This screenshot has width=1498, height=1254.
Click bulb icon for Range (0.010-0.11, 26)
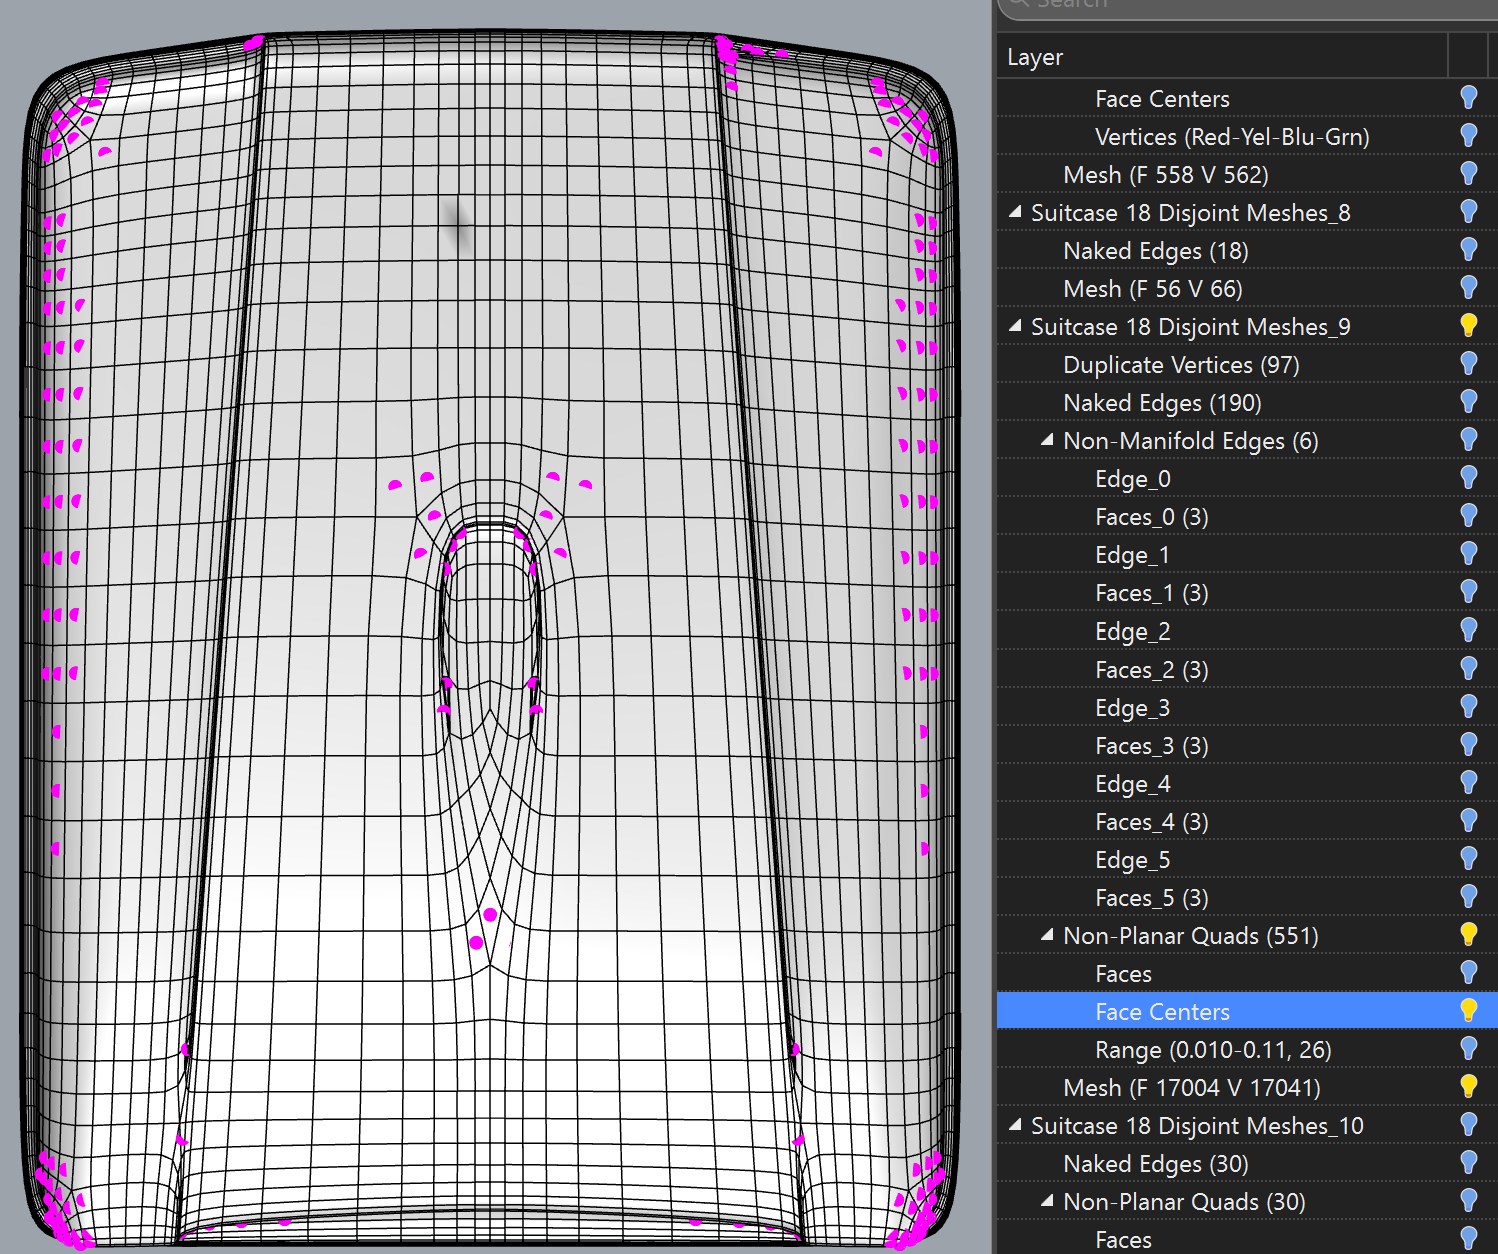[x=1468, y=1048]
